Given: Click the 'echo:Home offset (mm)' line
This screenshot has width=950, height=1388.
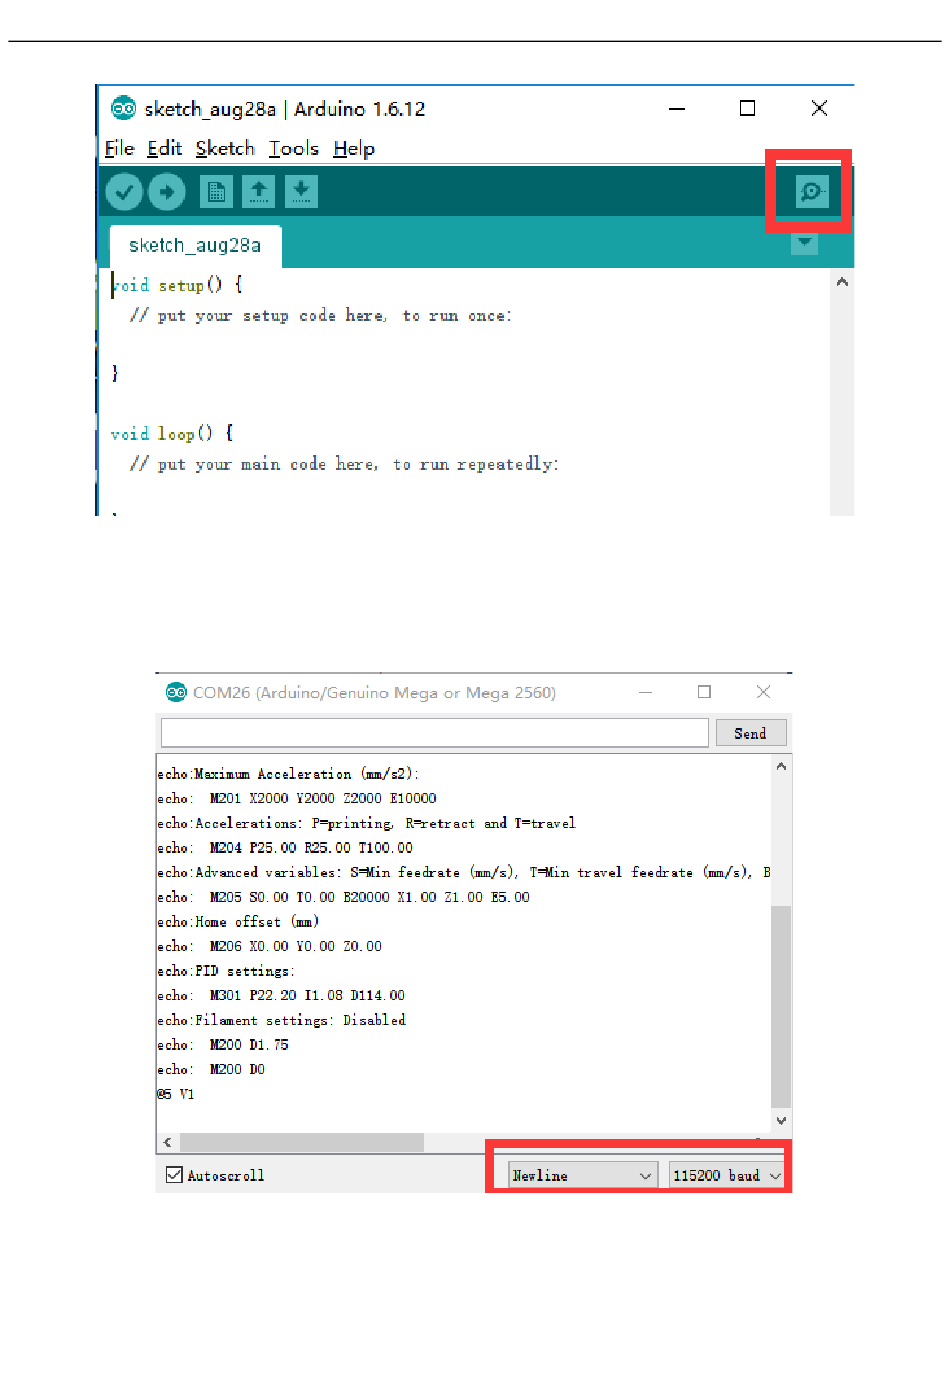Looking at the screenshot, I should 238,922.
